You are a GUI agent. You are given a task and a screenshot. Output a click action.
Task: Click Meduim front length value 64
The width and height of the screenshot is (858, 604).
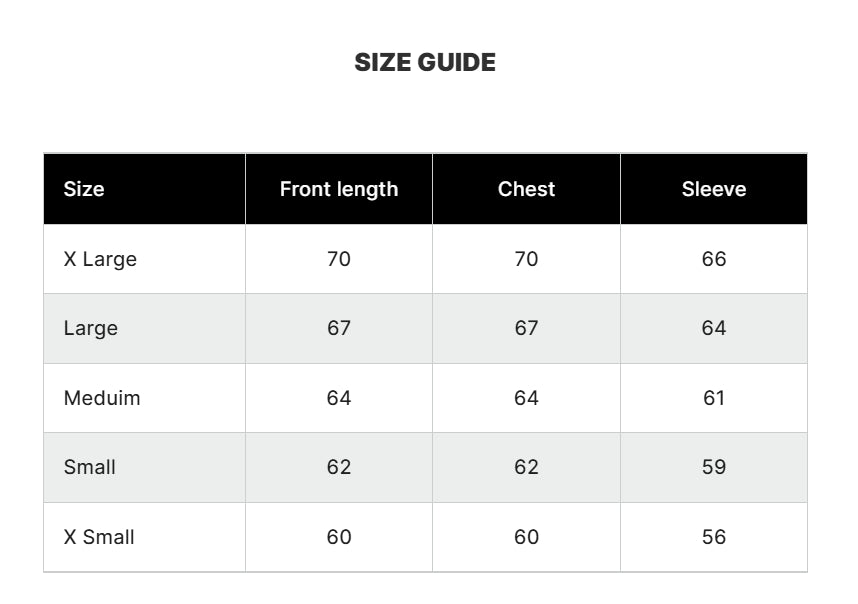(x=339, y=398)
